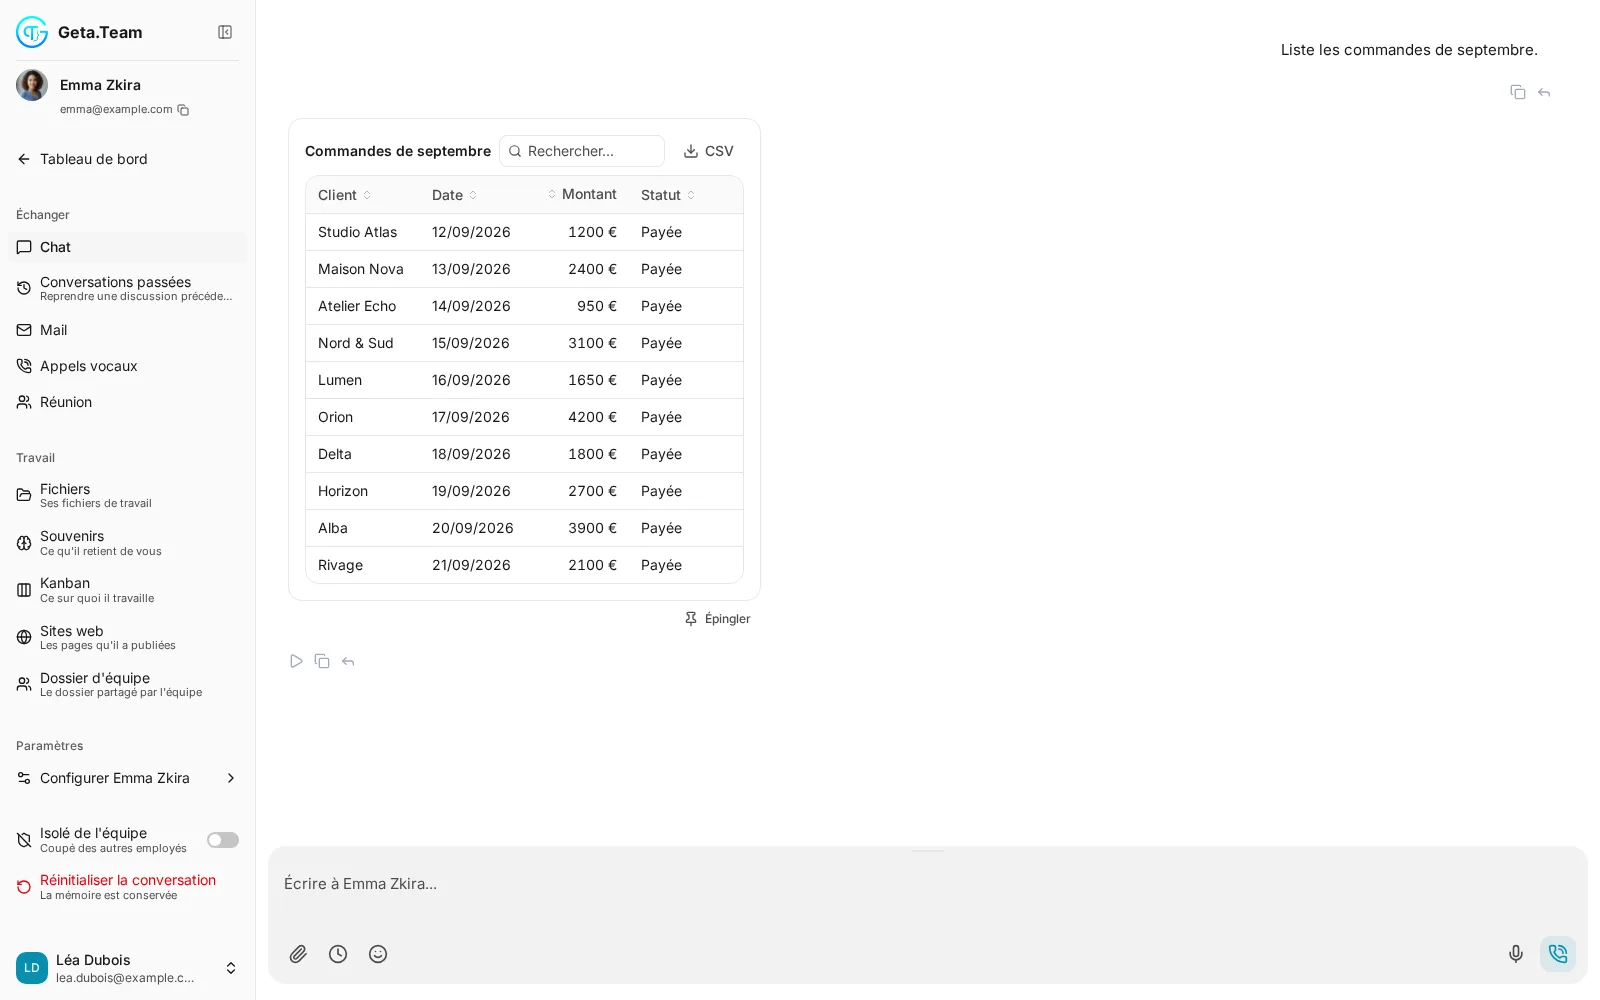Download the table as CSV
1600x1000 pixels.
(708, 151)
